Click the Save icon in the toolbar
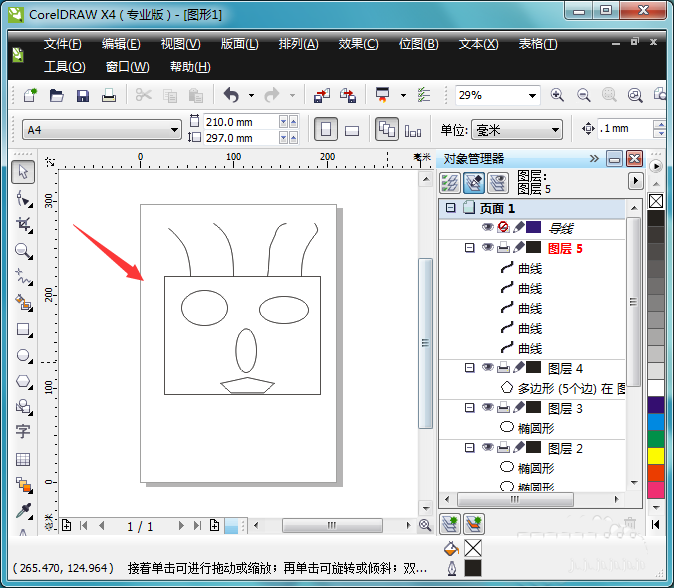This screenshot has width=674, height=588. (x=83, y=95)
